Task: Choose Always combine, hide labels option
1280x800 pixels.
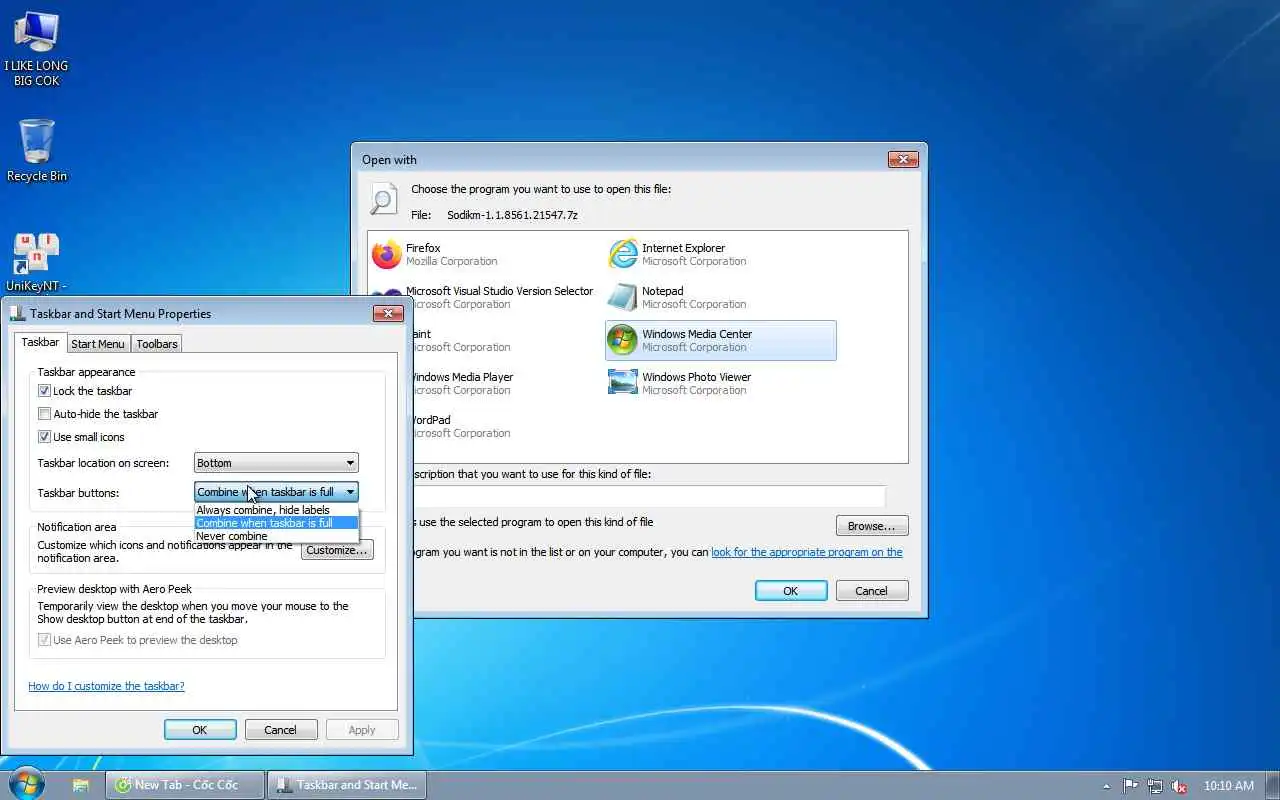Action: click(x=276, y=510)
